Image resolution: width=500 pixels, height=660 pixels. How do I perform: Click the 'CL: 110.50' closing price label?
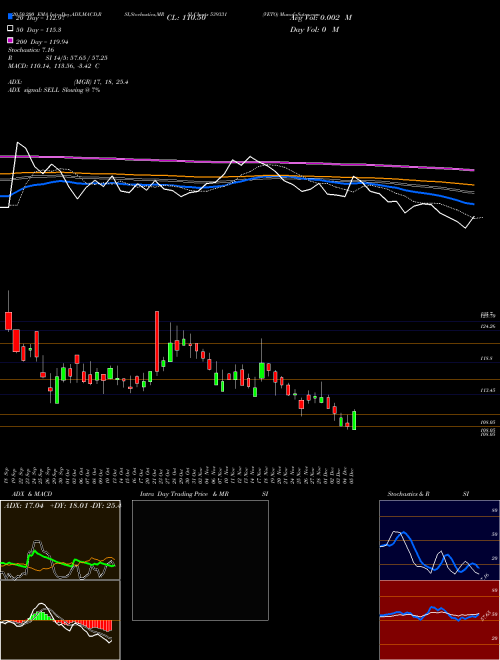tap(186, 18)
